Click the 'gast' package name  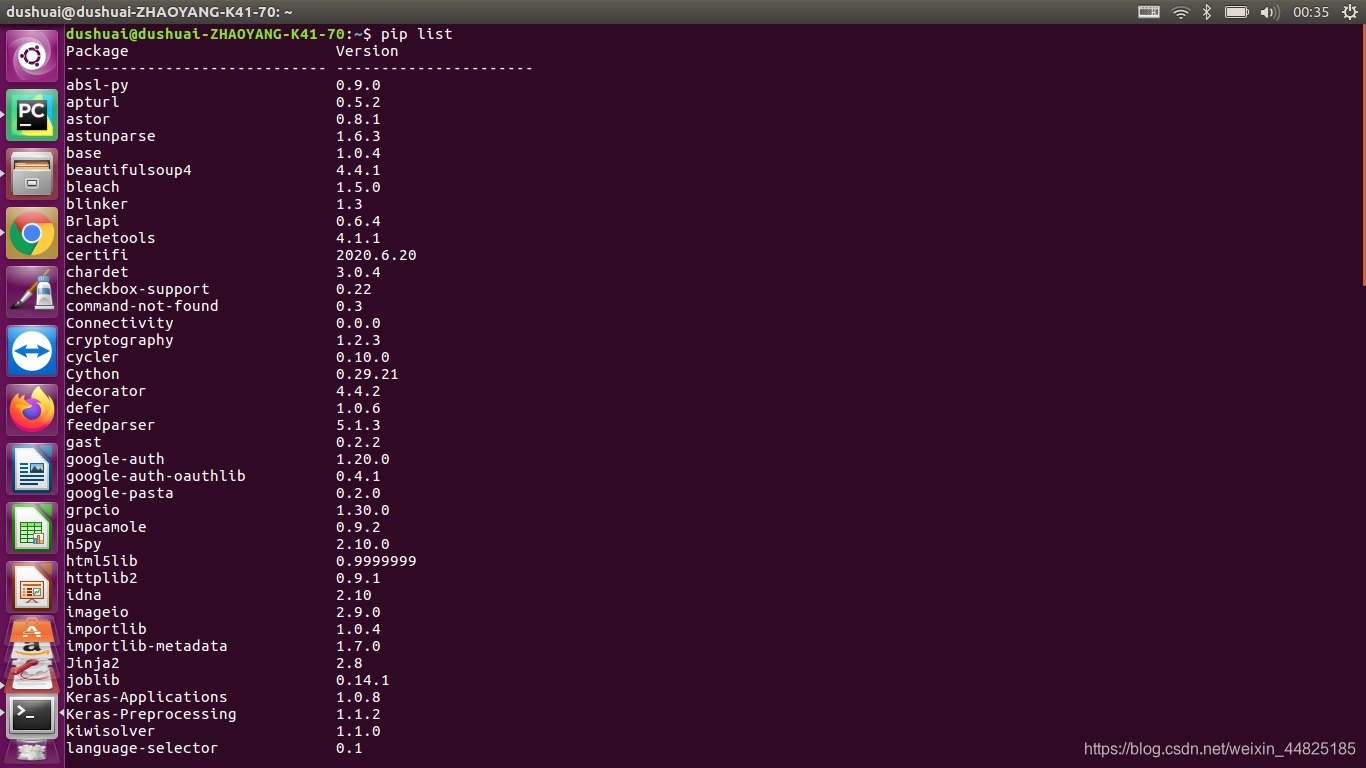coord(84,442)
